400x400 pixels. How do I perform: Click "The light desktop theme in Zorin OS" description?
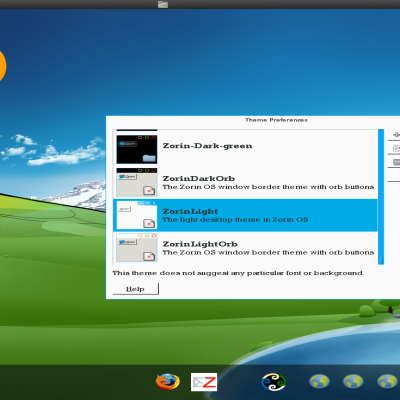[x=235, y=220]
